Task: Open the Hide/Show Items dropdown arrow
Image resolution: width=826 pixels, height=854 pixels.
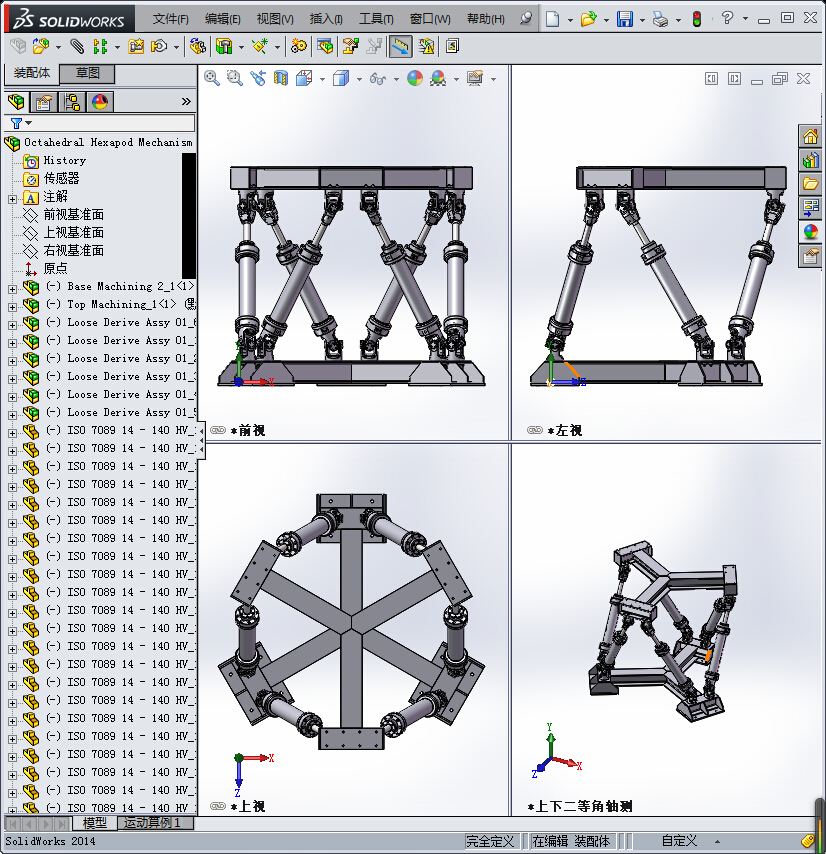Action: [x=396, y=80]
